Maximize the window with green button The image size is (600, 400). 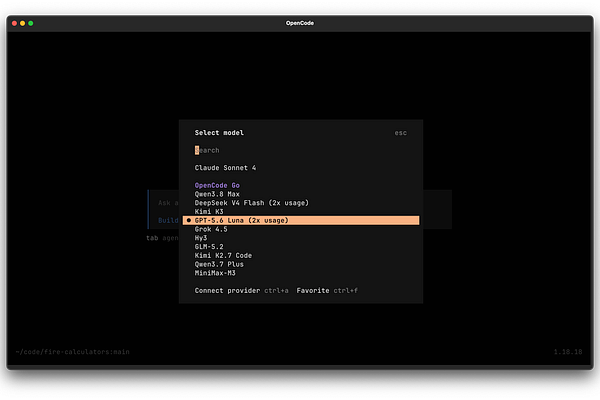31,23
